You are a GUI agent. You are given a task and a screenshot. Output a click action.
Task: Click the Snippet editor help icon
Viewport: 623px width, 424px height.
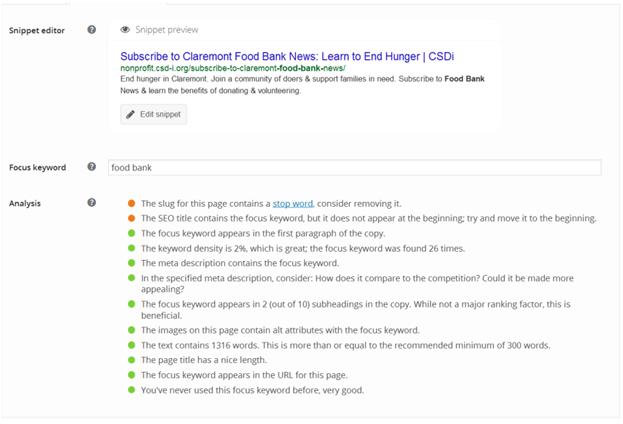91,29
